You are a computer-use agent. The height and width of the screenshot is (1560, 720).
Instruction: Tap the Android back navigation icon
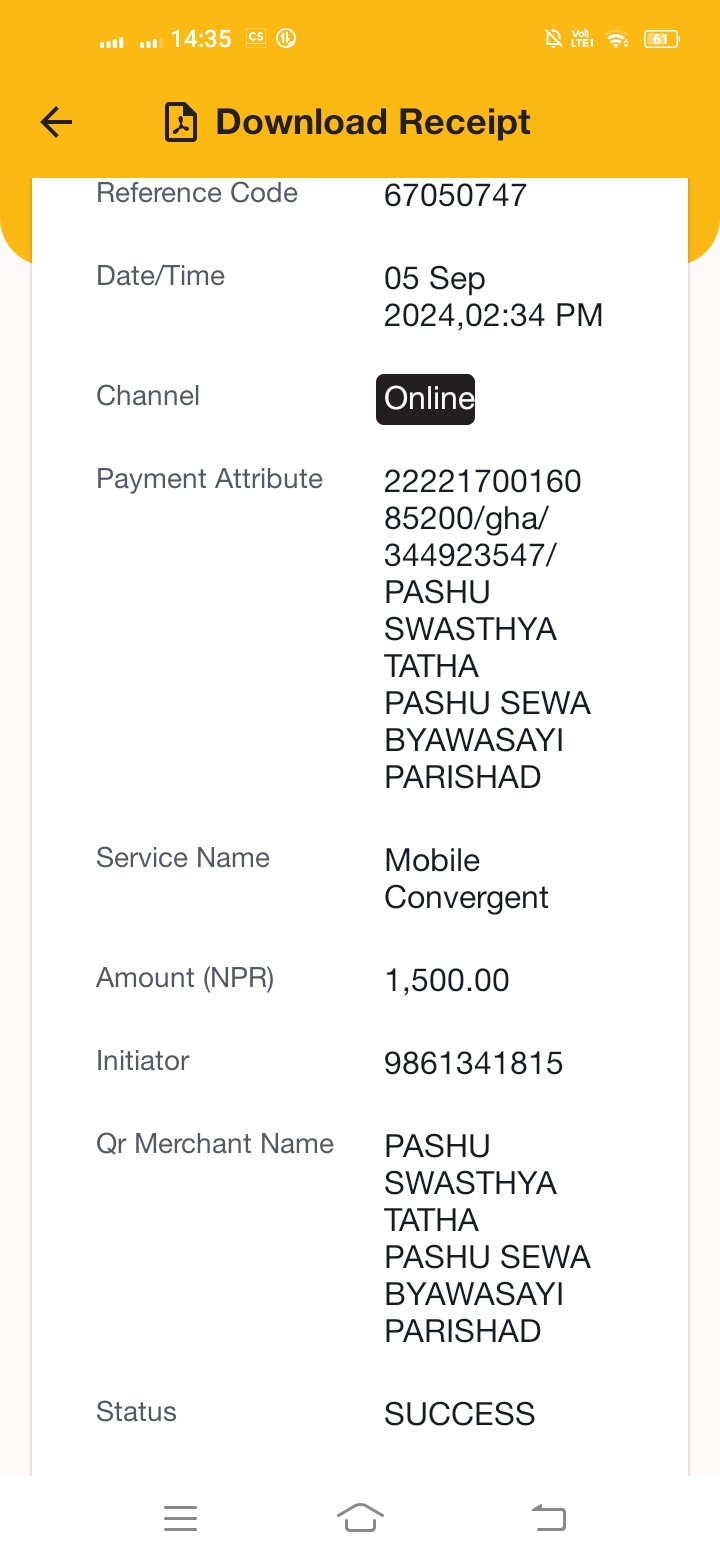[548, 1518]
